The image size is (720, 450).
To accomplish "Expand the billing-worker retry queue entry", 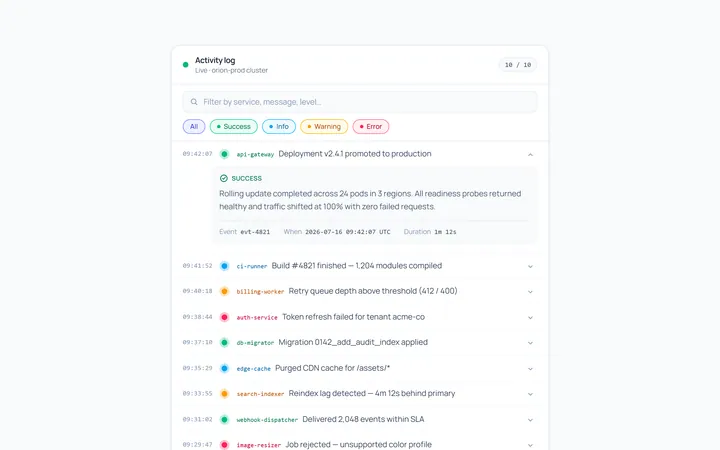I will click(530, 292).
